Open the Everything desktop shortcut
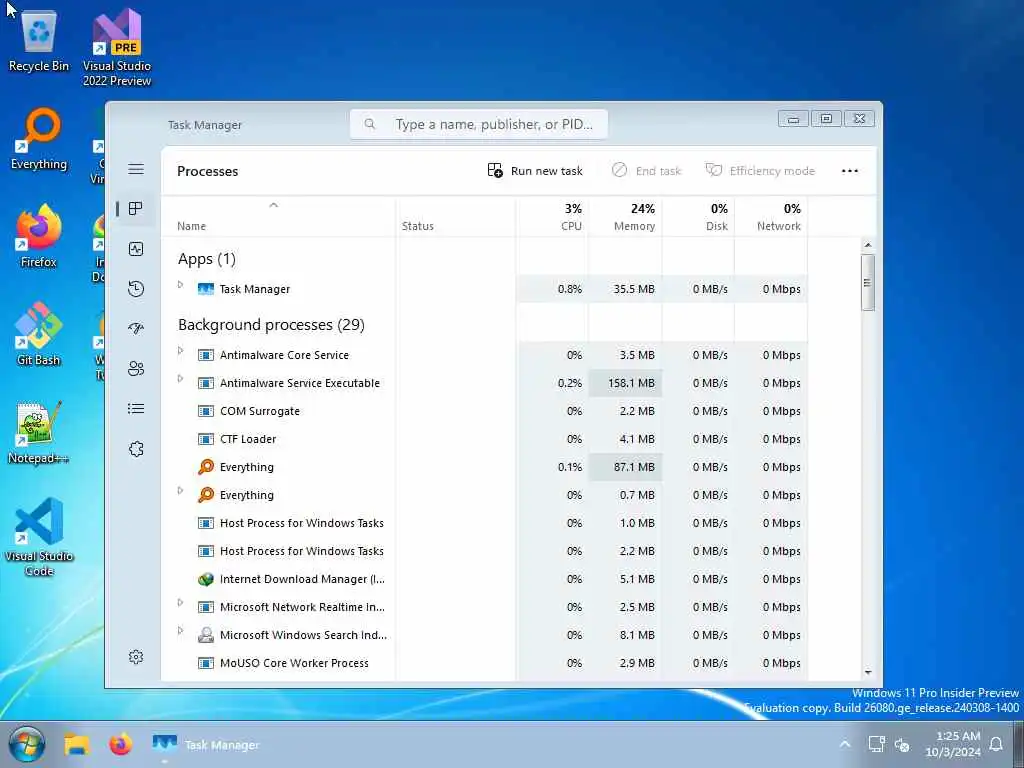 click(x=39, y=139)
